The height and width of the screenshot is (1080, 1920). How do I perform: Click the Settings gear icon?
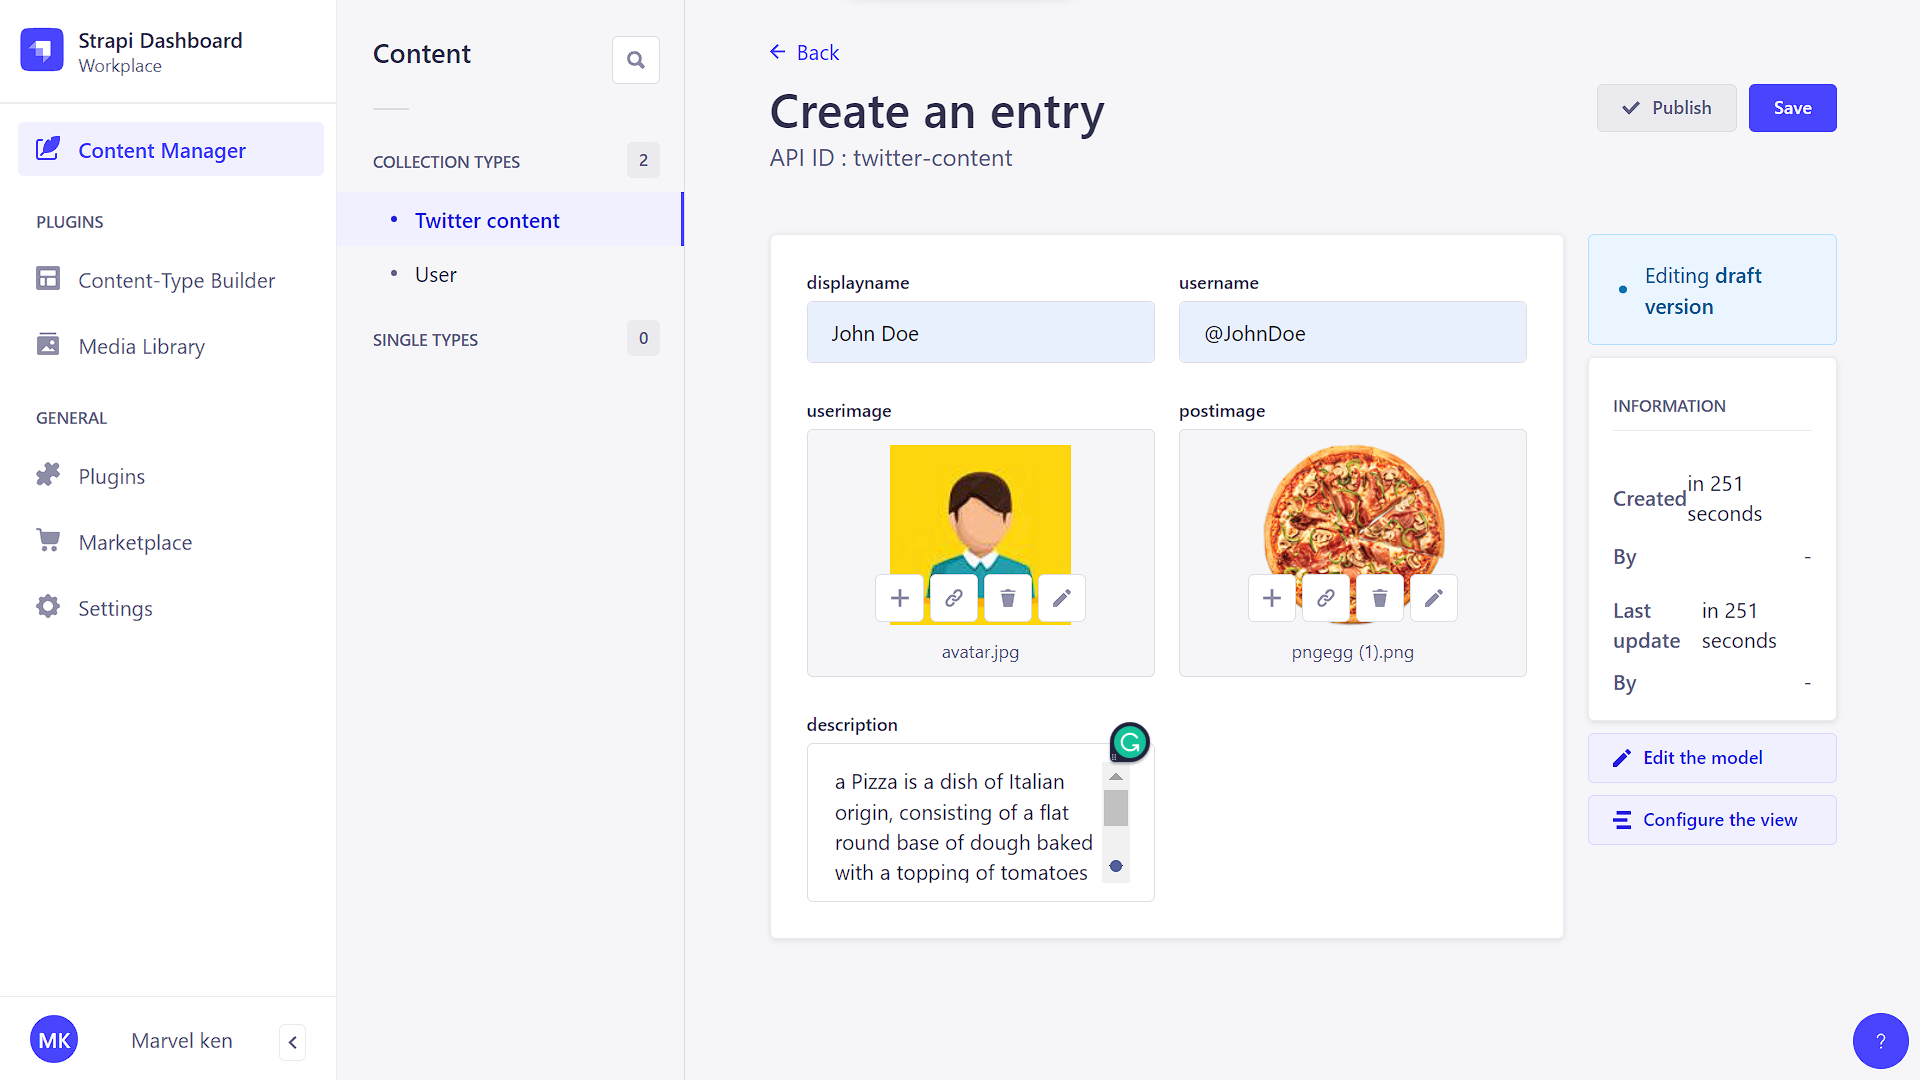pos(48,606)
